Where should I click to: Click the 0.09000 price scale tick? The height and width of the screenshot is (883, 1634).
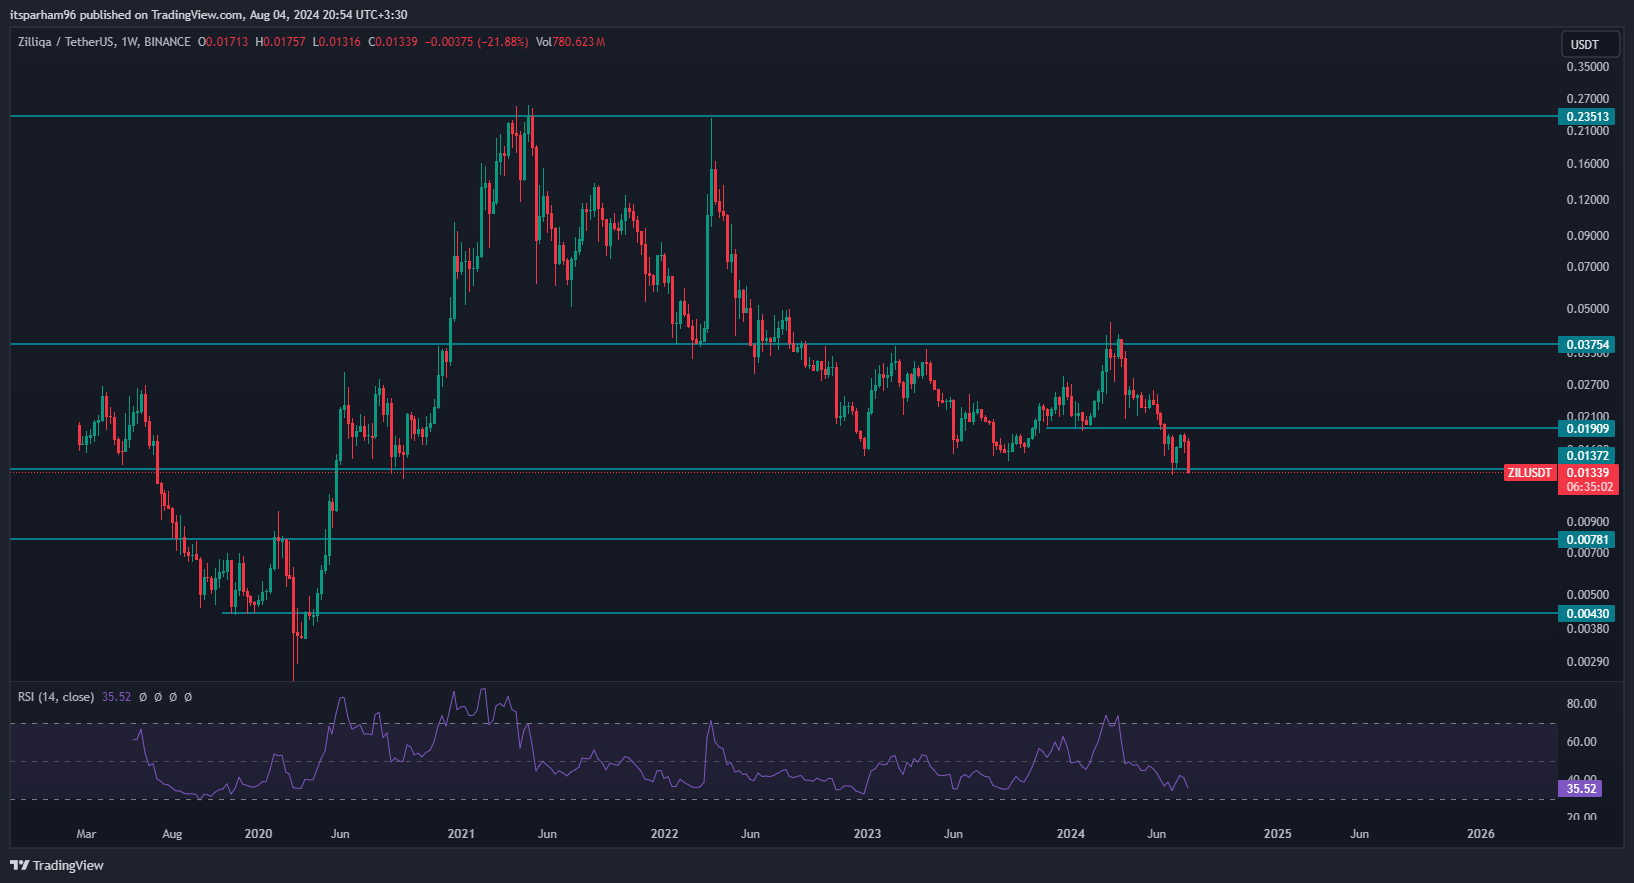(x=1588, y=236)
